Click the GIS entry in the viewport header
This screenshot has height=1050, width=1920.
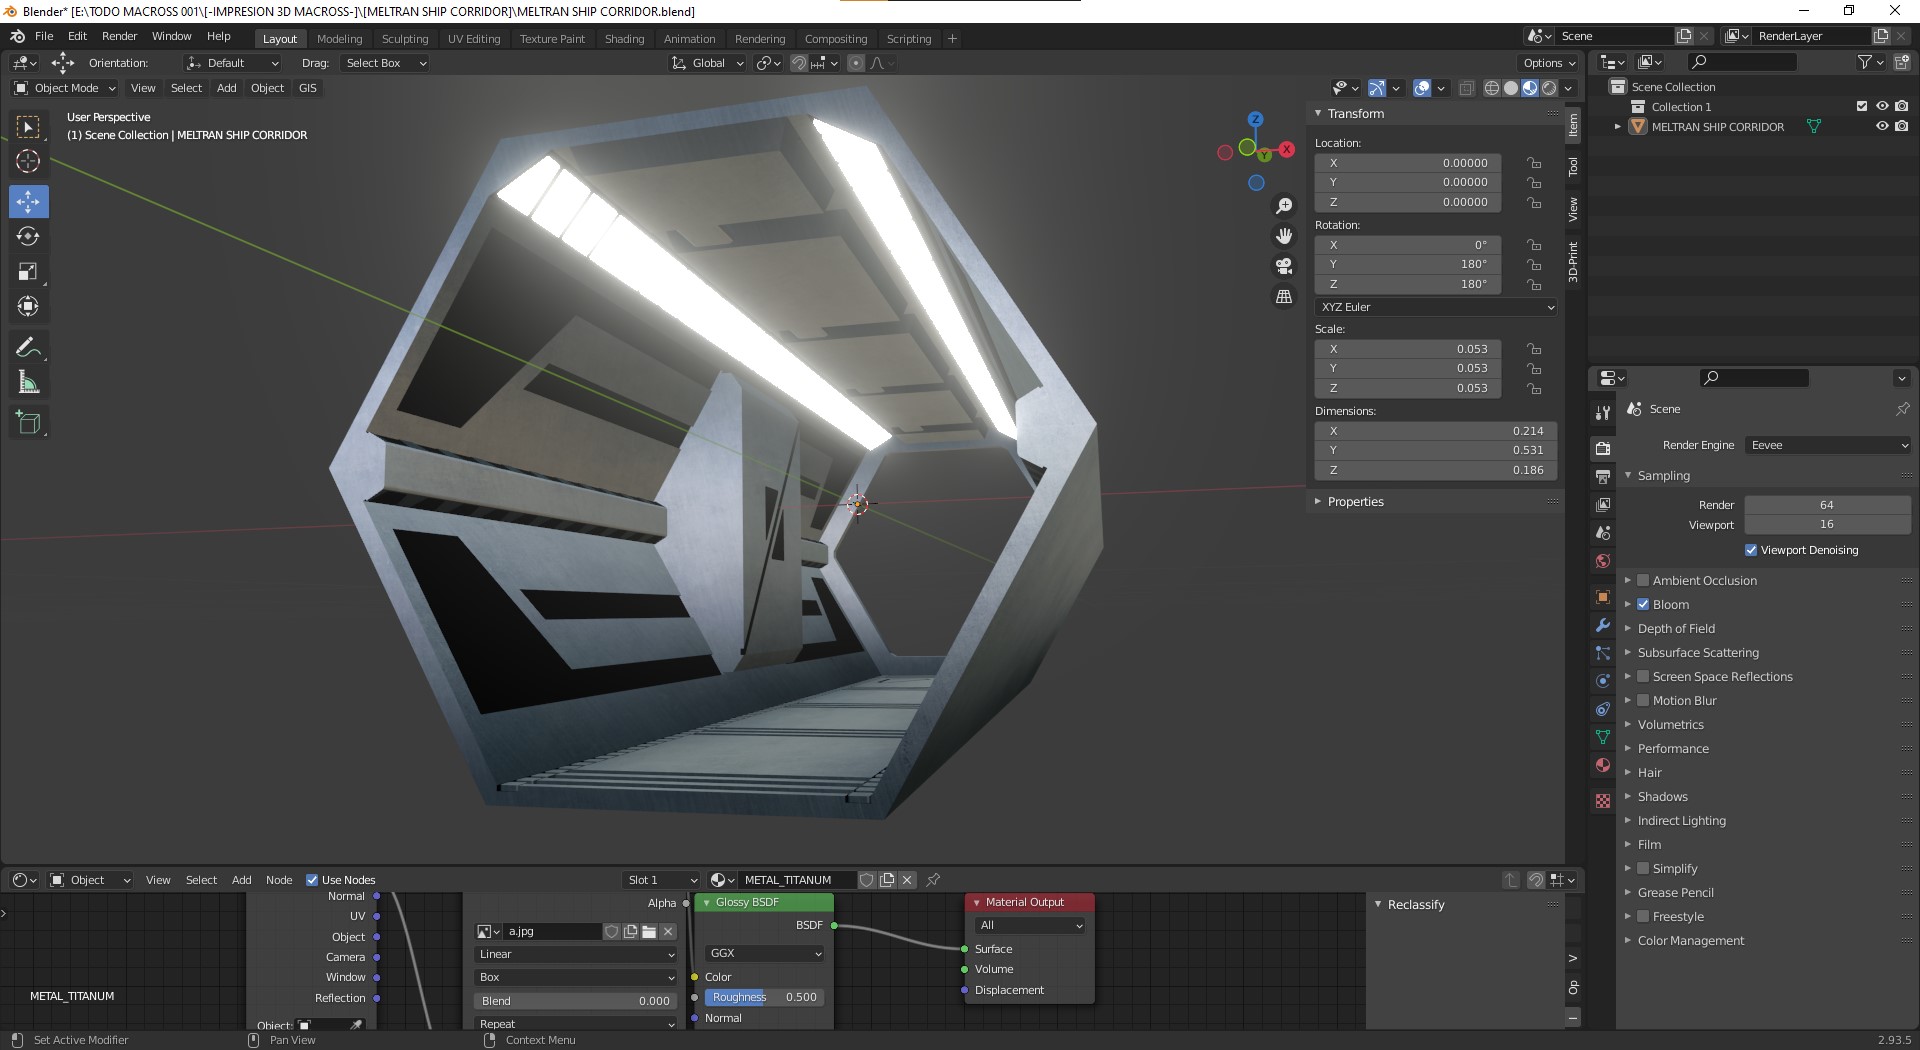point(307,88)
